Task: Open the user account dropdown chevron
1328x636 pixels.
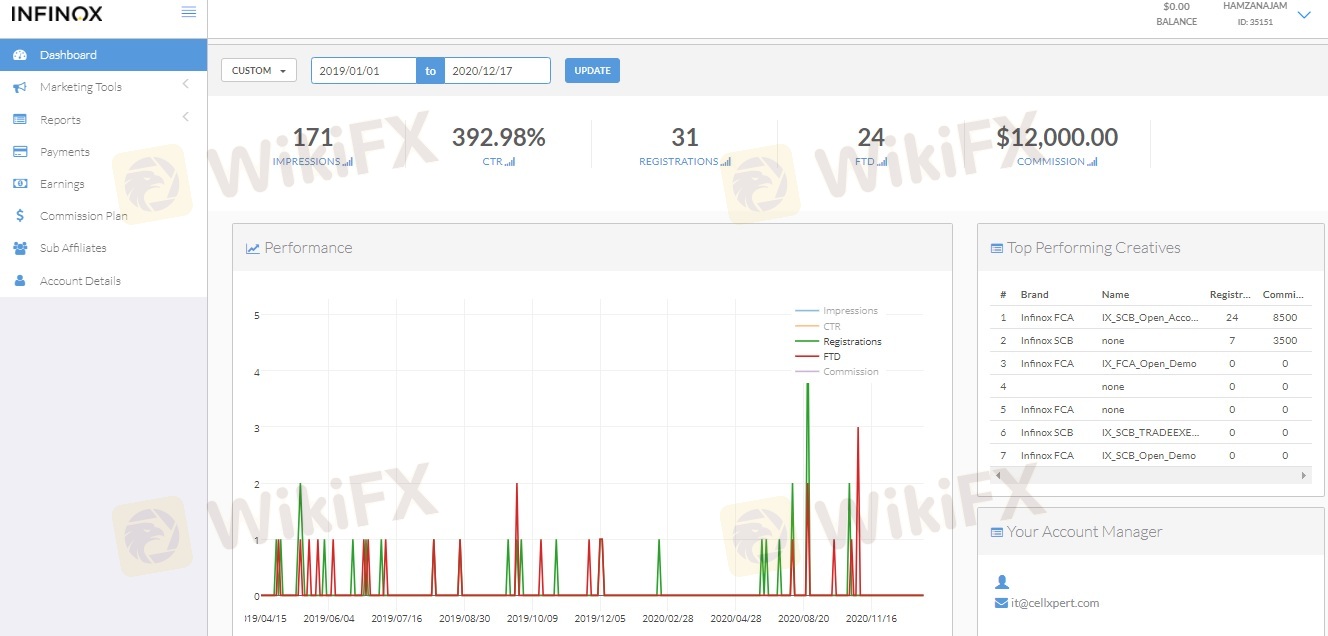Action: point(1304,15)
